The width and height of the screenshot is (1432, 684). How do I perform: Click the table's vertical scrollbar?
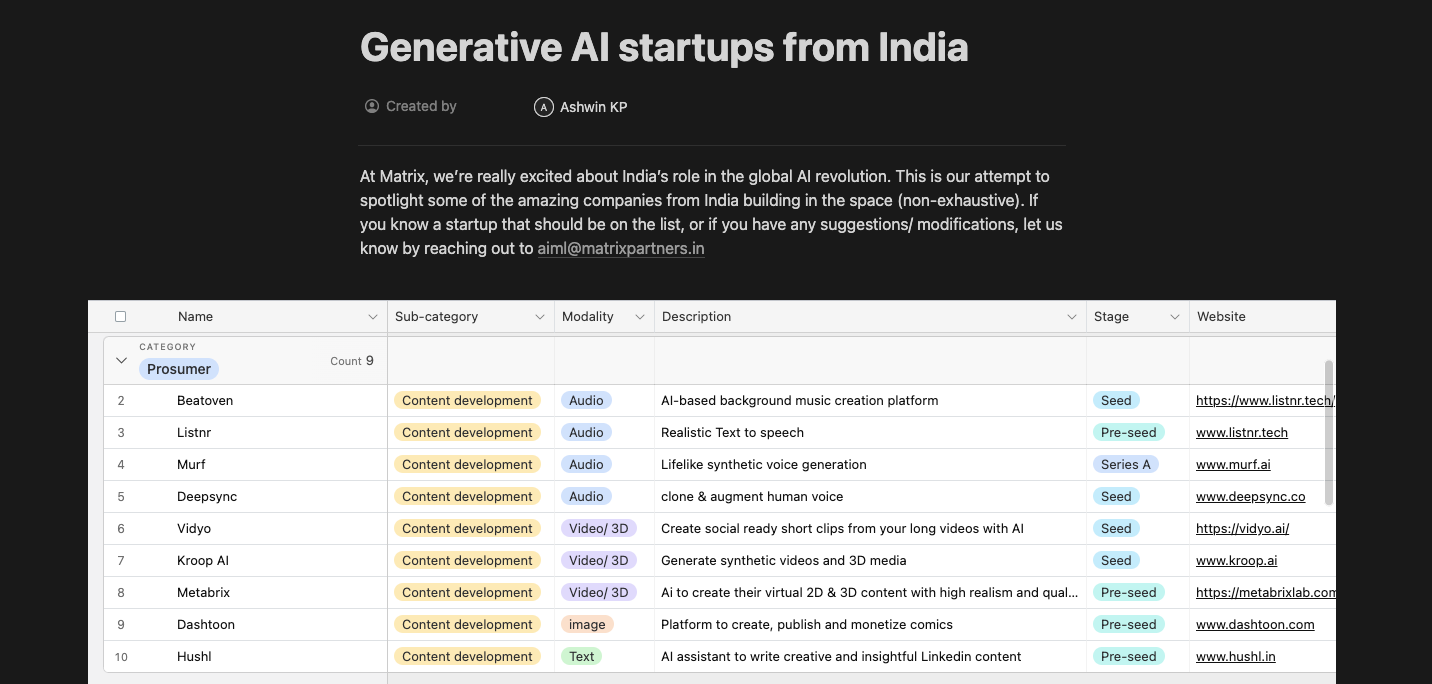click(1329, 433)
